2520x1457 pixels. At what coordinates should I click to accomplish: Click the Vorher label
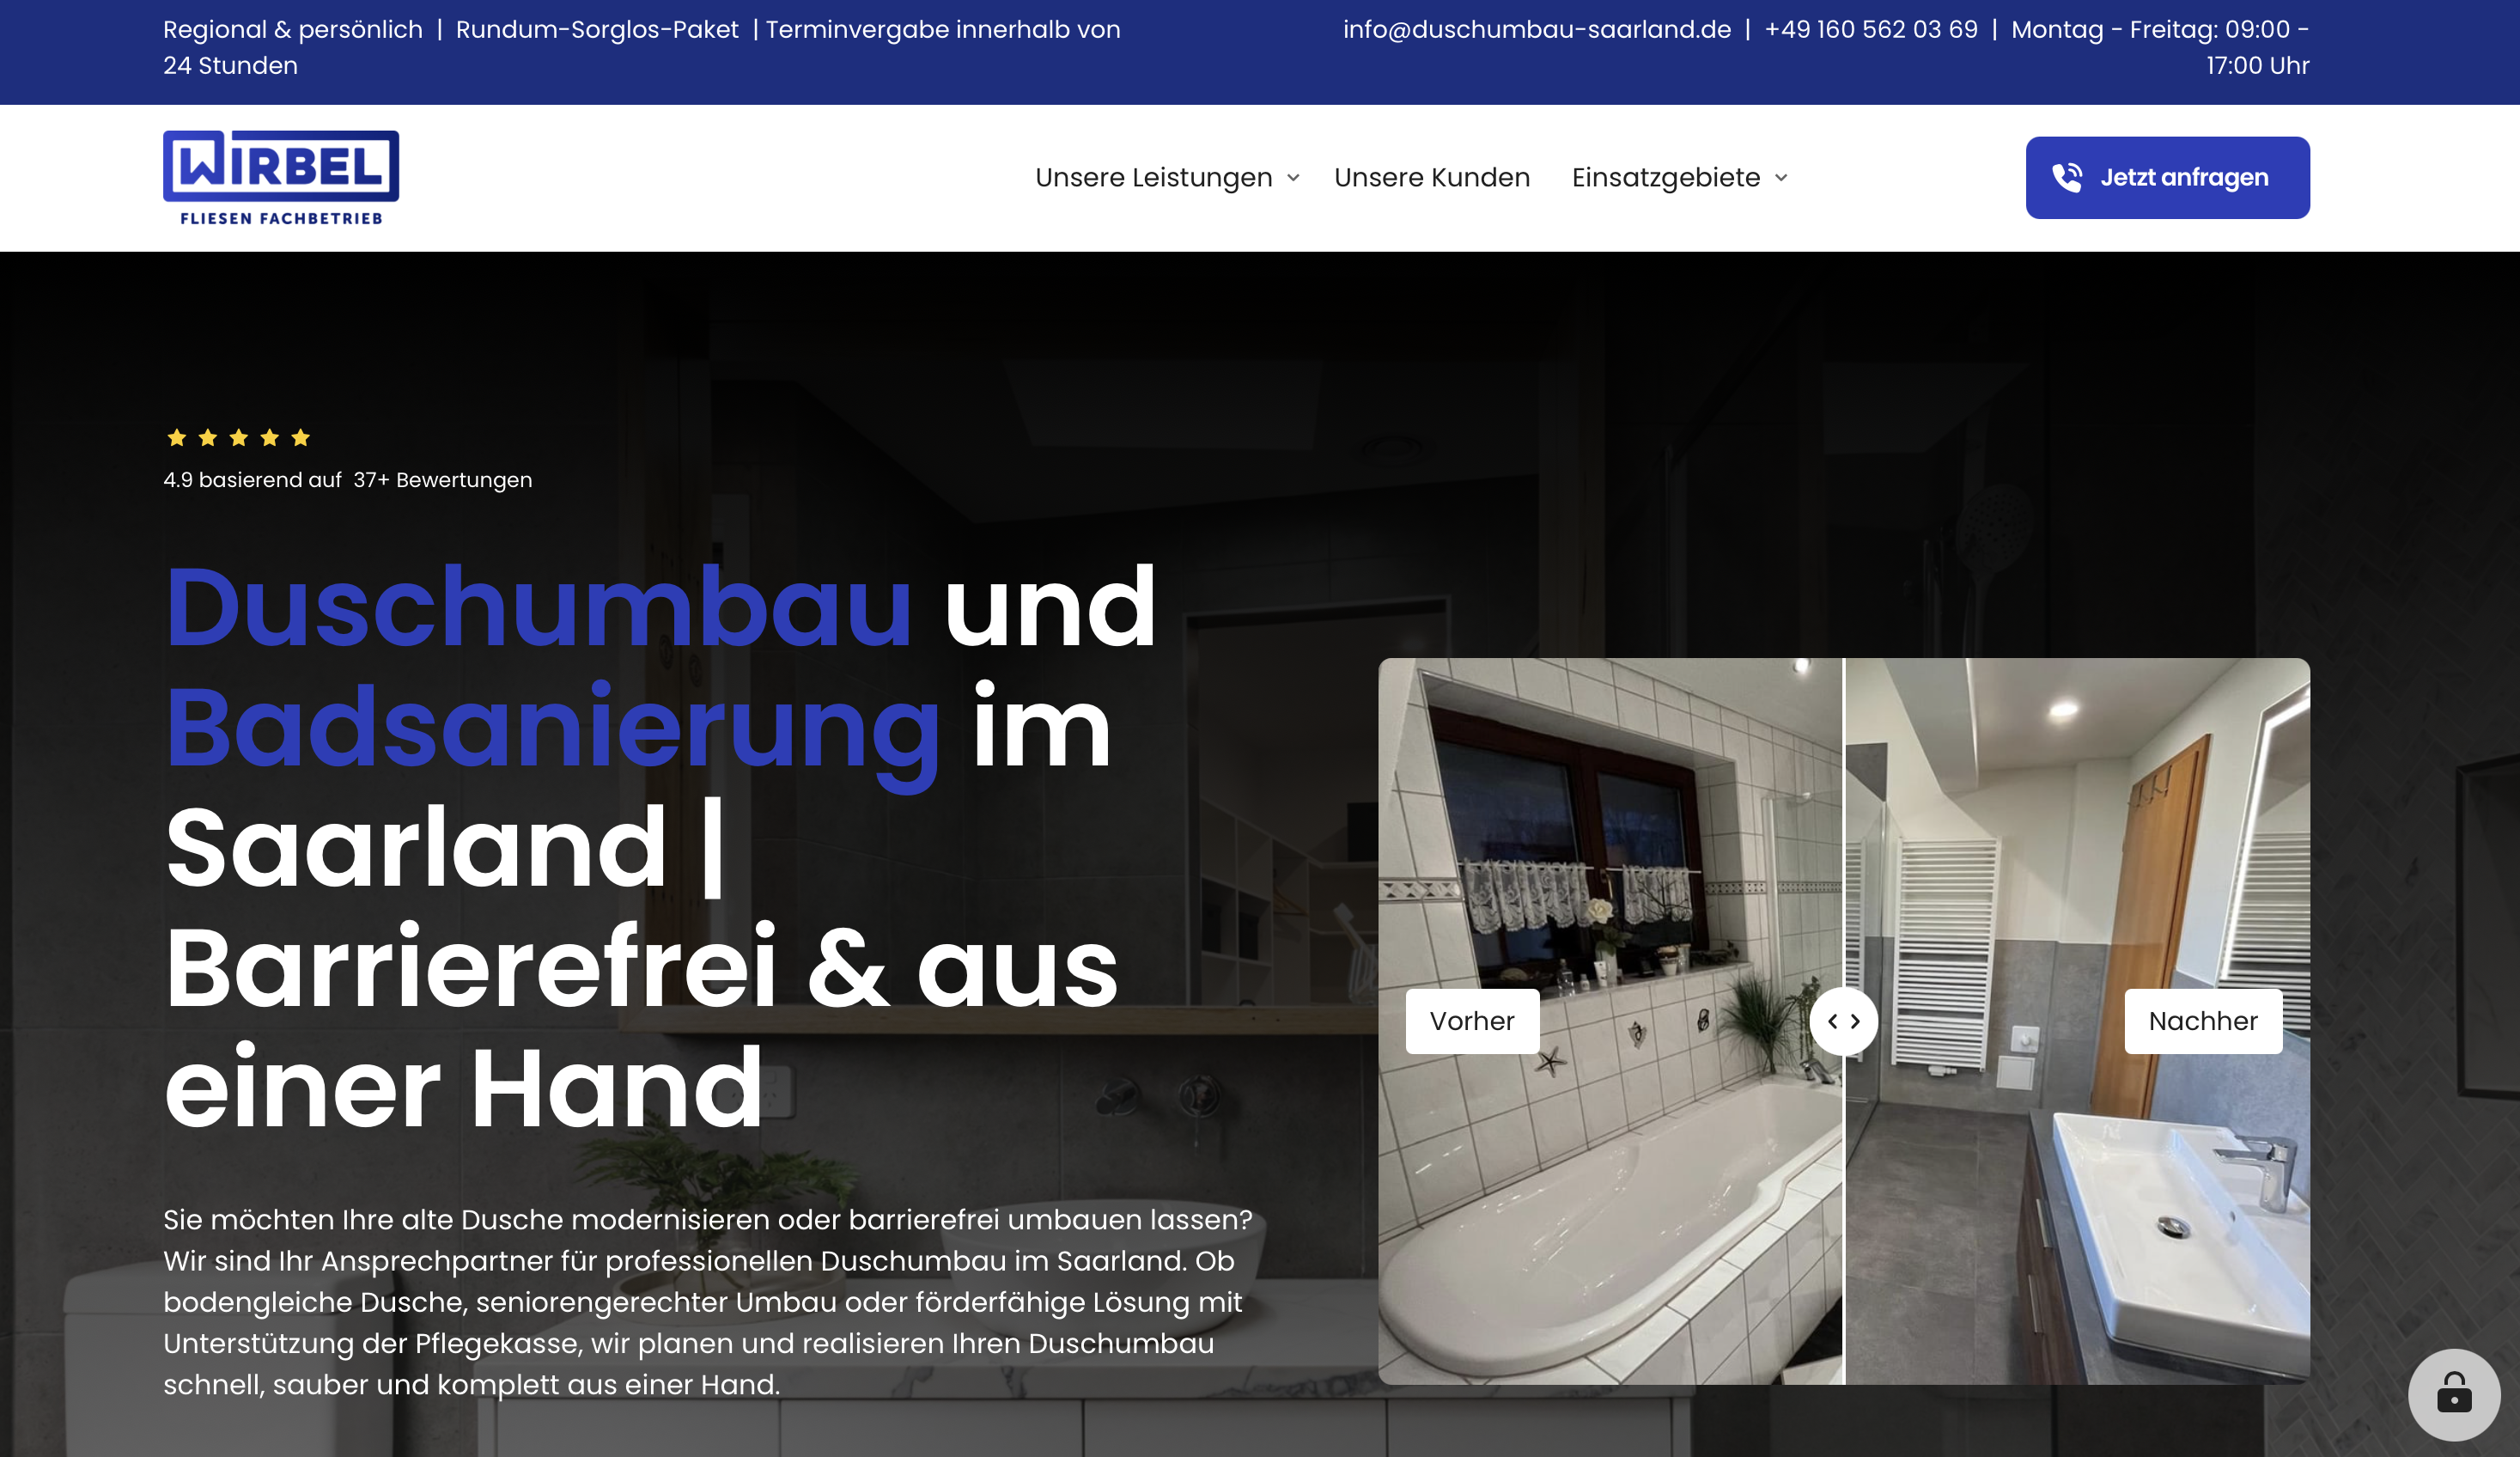pyautogui.click(x=1472, y=1021)
